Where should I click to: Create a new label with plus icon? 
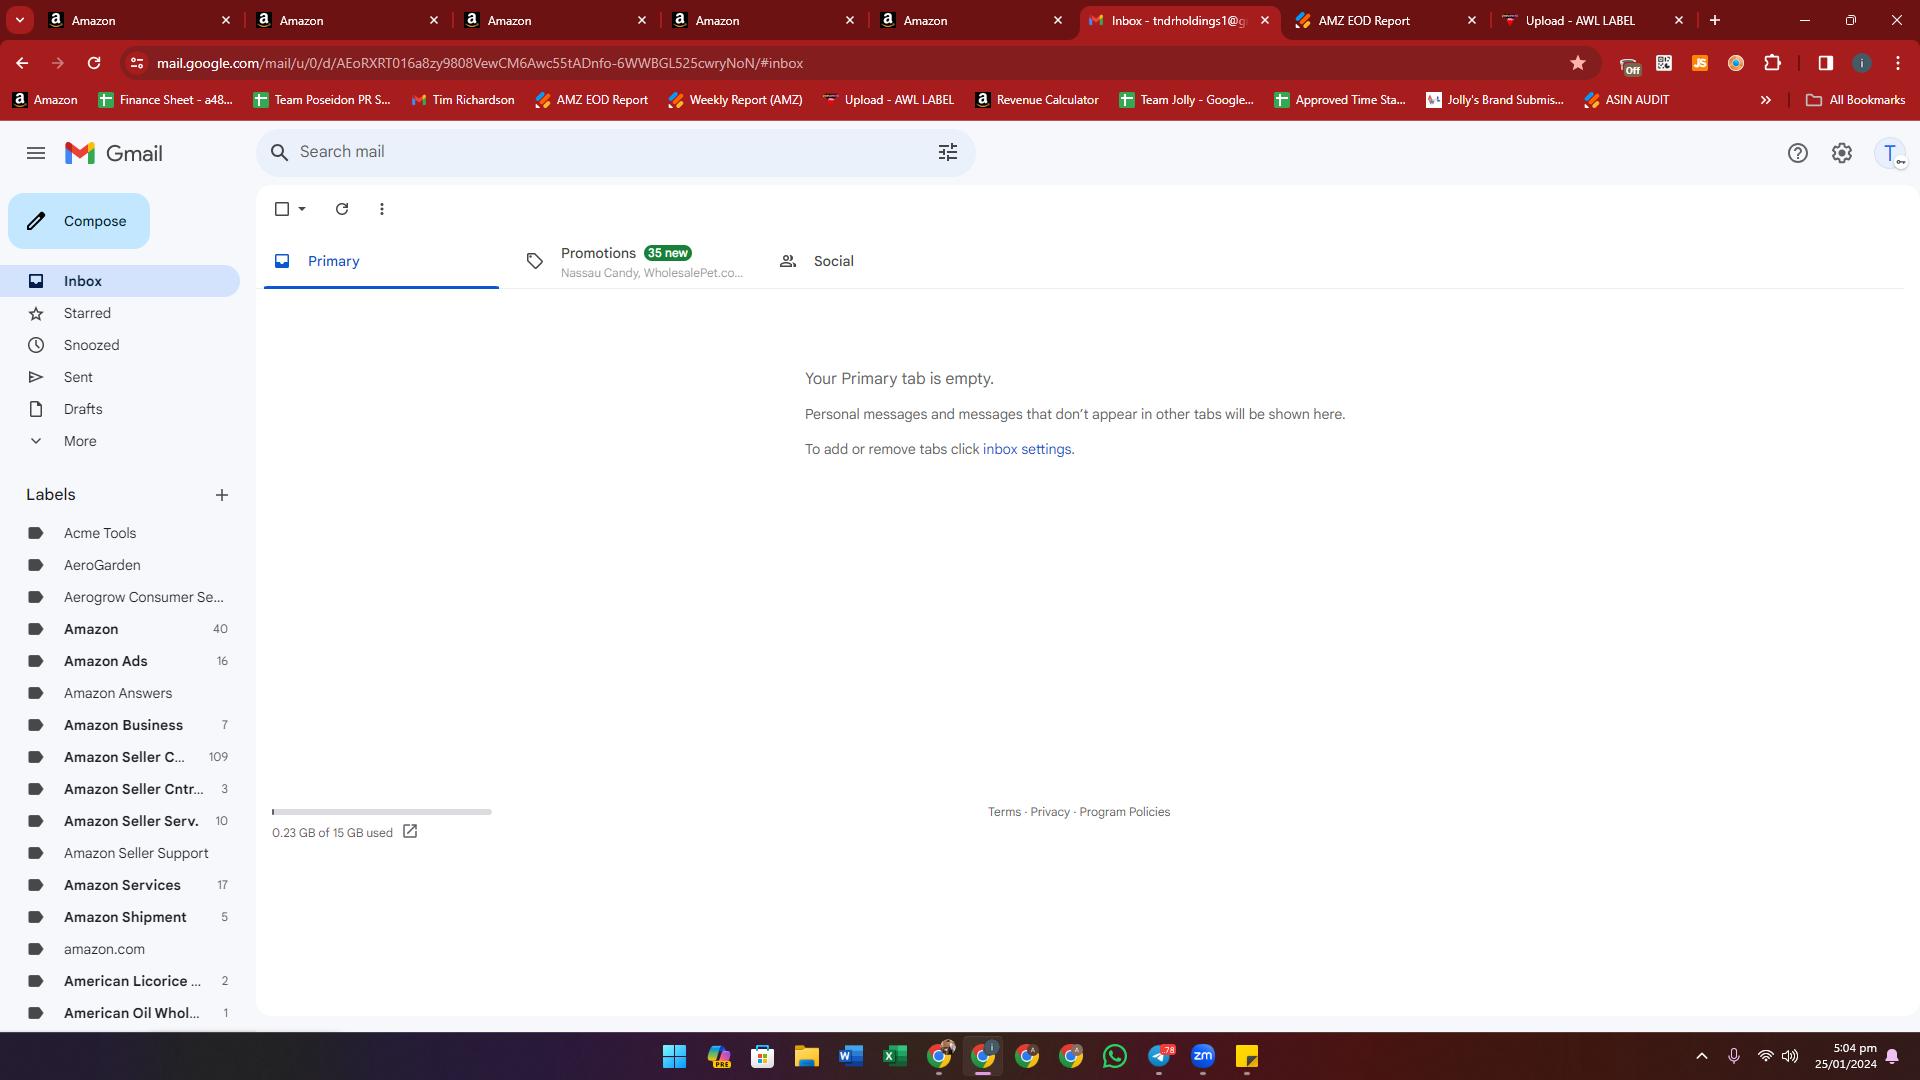pyautogui.click(x=222, y=495)
